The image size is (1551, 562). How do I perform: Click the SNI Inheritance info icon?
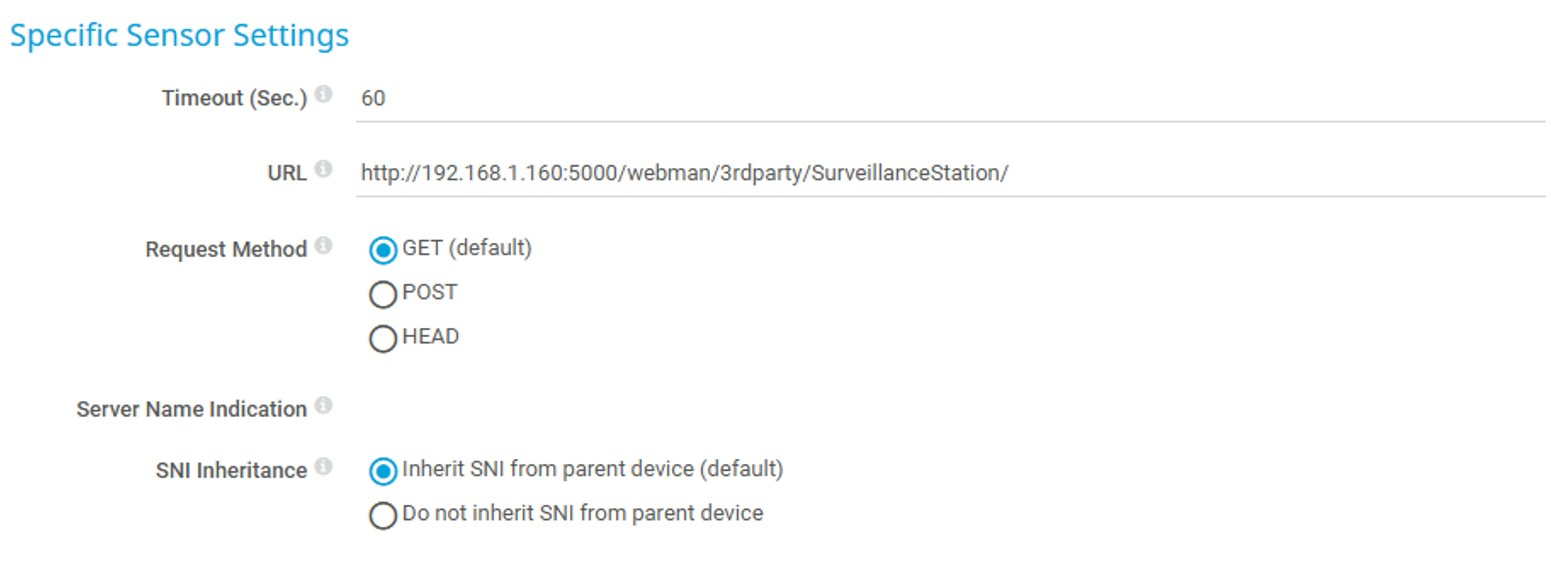[323, 467]
